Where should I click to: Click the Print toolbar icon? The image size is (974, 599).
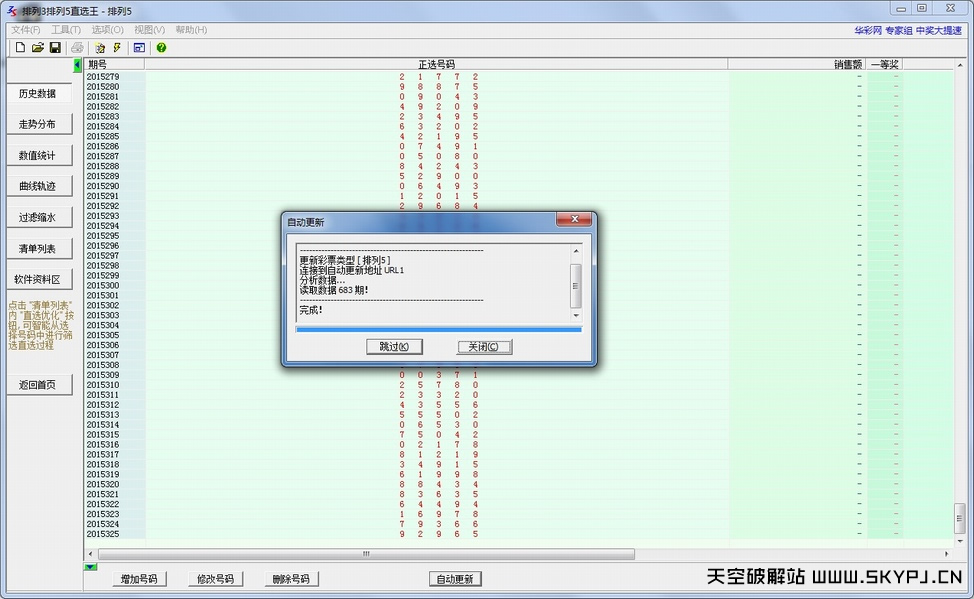point(77,48)
